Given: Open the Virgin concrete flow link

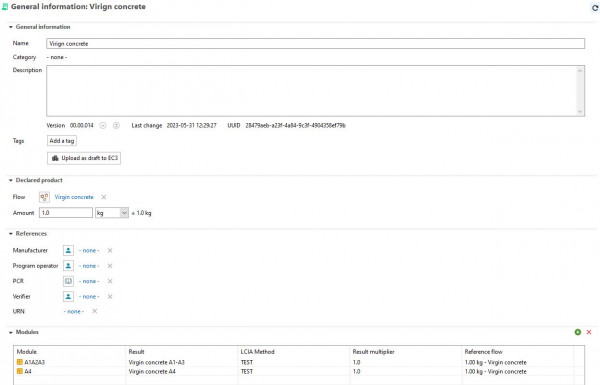Looking at the screenshot, I should (x=74, y=197).
